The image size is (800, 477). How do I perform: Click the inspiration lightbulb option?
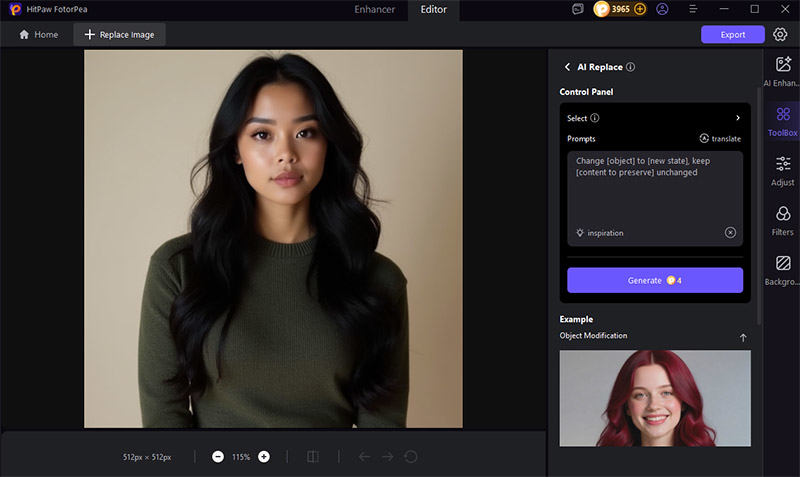599,233
